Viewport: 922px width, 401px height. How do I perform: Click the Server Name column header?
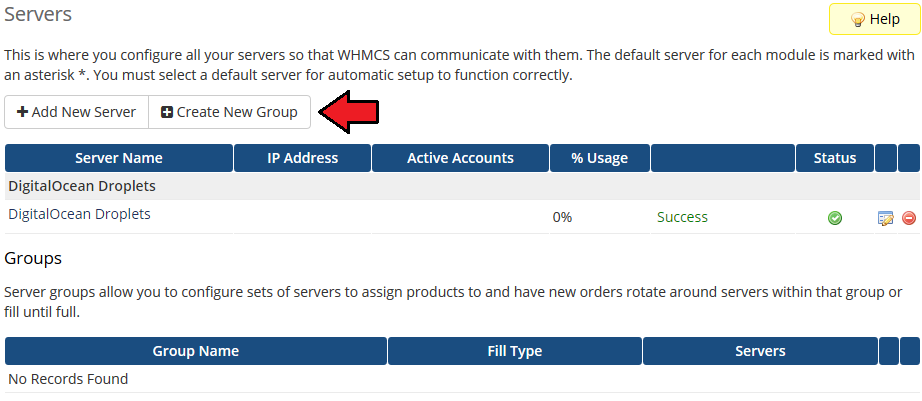click(119, 158)
